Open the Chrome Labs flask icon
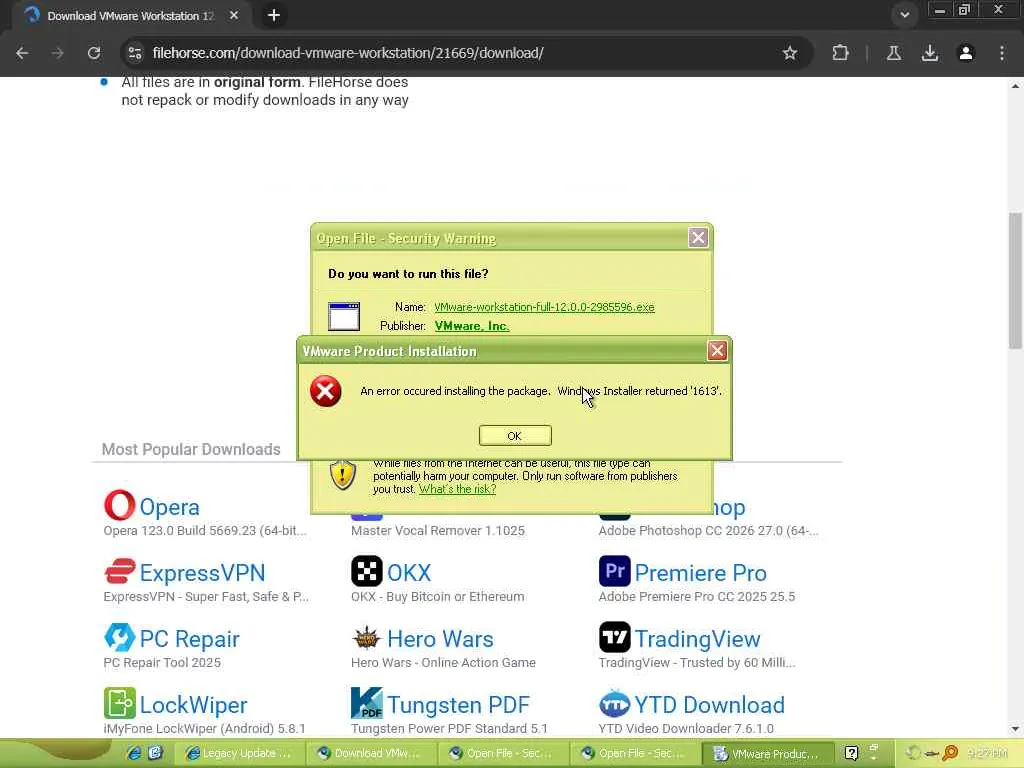The image size is (1024, 768). point(893,53)
